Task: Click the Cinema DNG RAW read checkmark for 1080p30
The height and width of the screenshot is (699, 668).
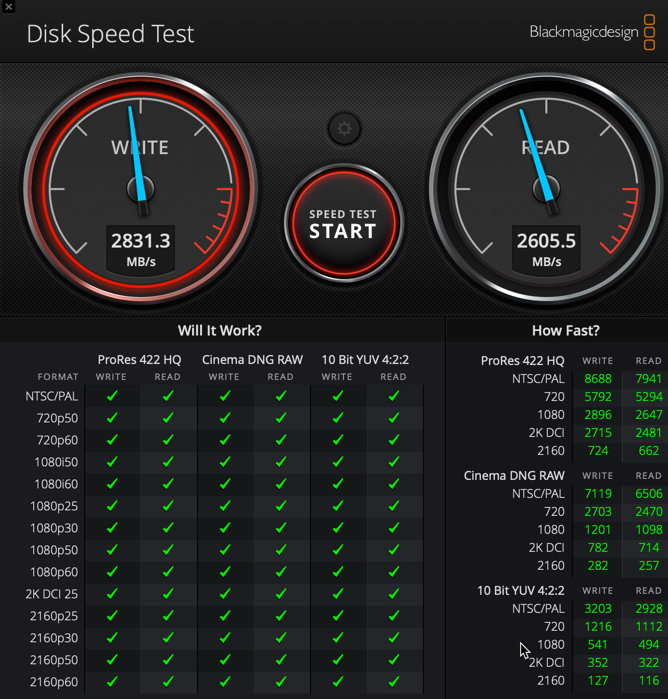Action: (x=281, y=528)
